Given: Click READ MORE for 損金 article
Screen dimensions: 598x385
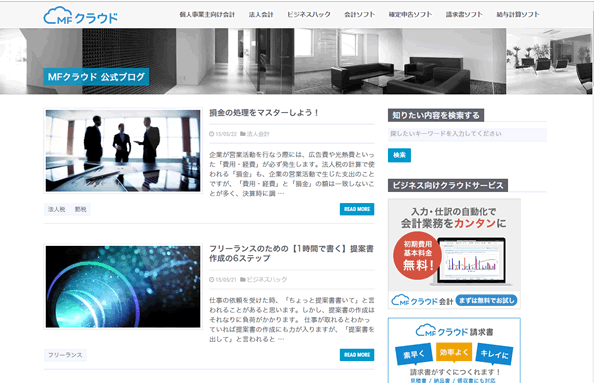Looking at the screenshot, I should 357,209.
